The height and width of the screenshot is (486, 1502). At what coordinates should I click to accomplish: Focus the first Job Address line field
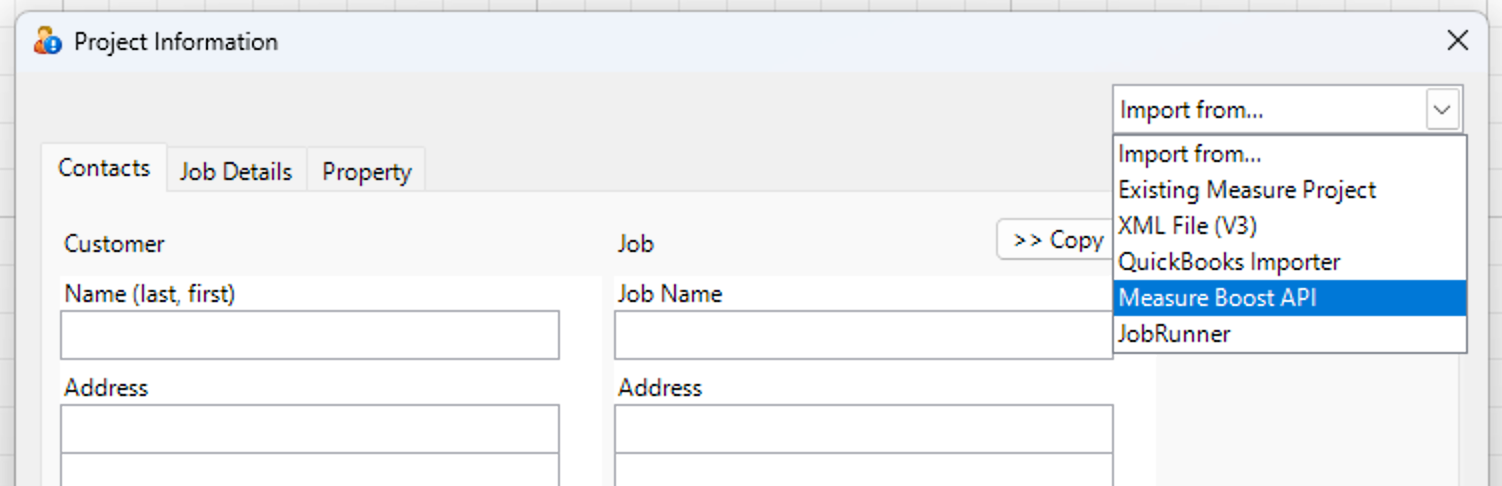864,429
